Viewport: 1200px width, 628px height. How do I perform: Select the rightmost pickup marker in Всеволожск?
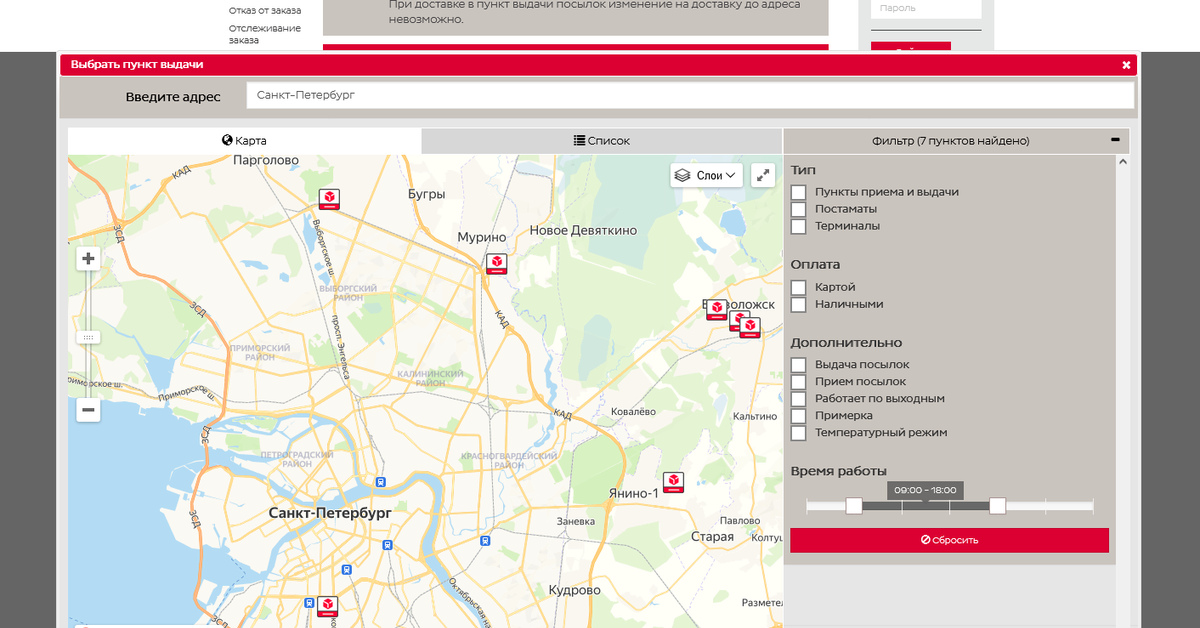coord(750,327)
